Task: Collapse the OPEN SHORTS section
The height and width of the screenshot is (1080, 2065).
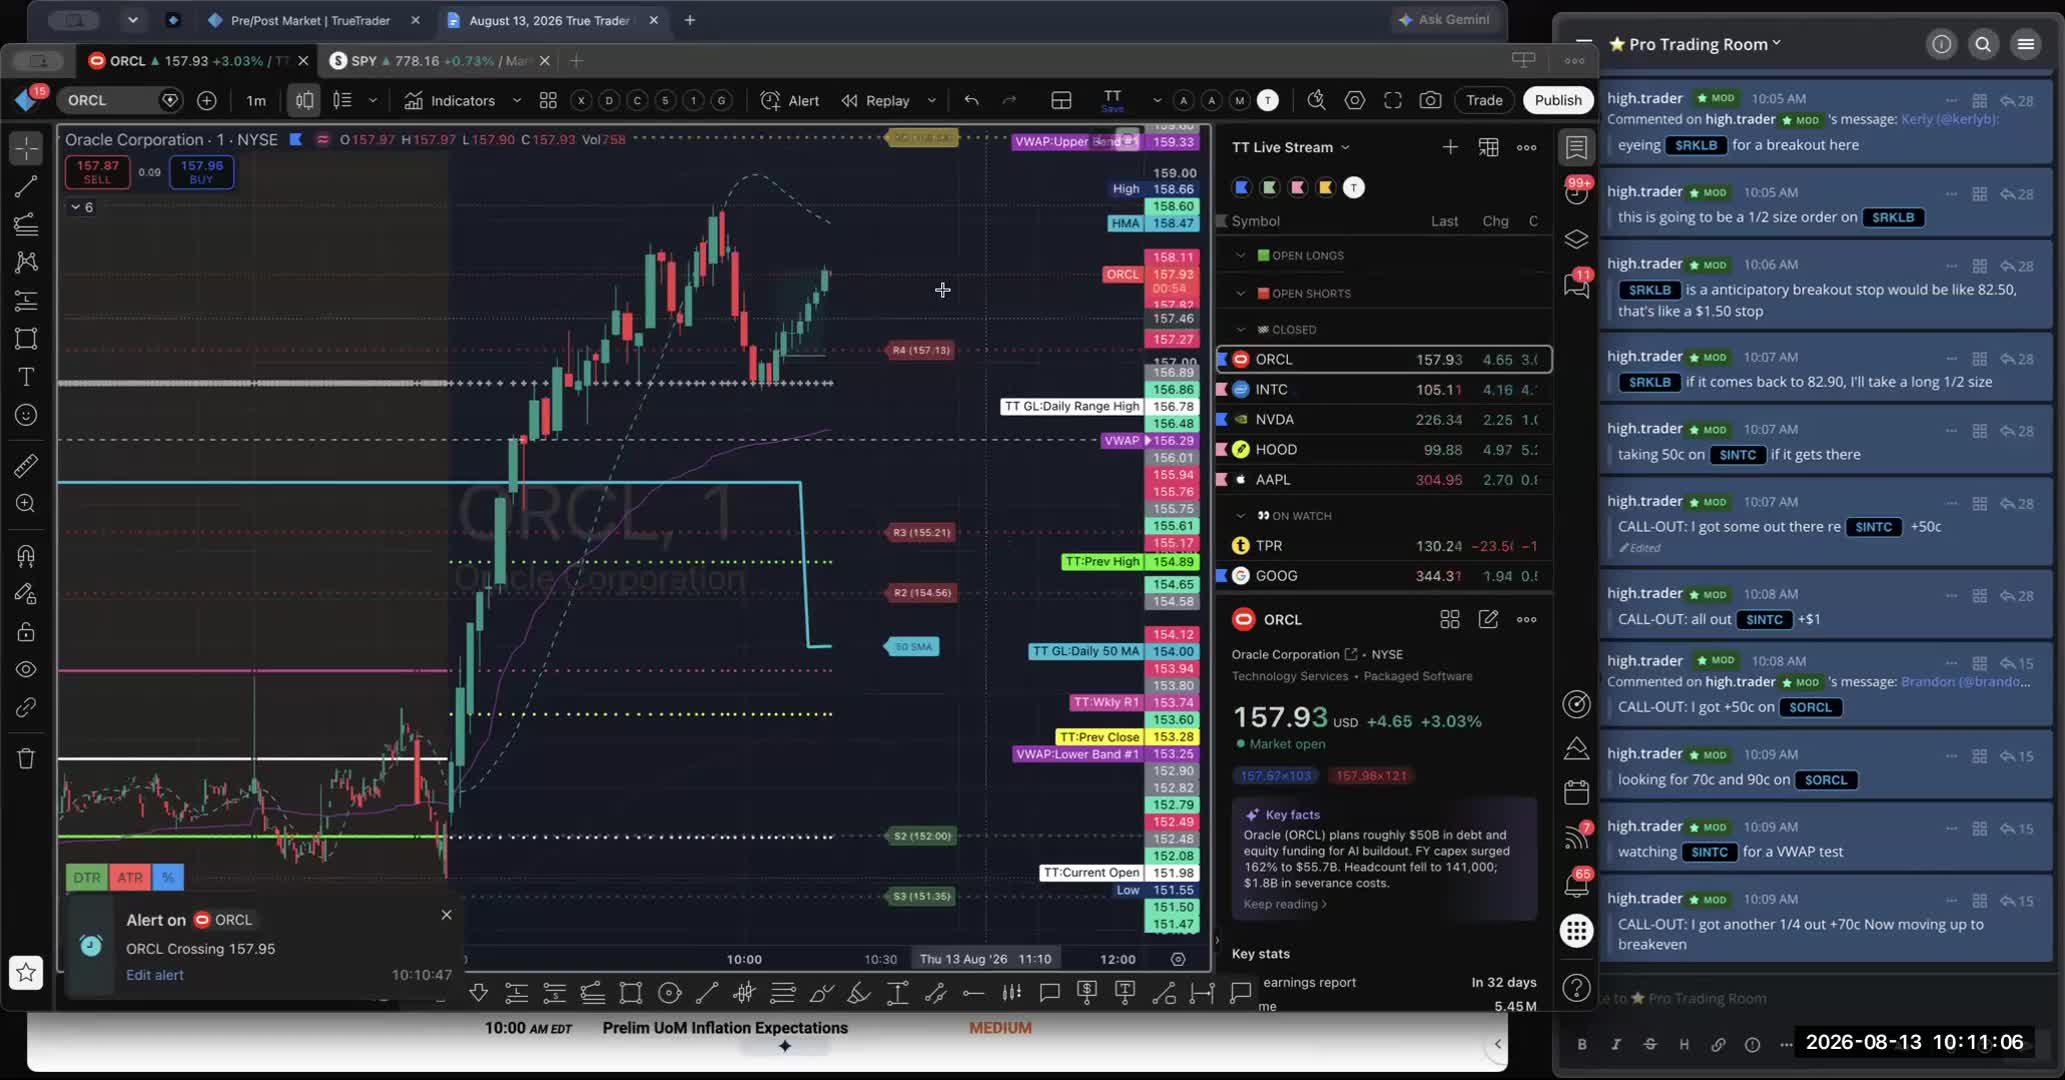Action: (x=1241, y=293)
